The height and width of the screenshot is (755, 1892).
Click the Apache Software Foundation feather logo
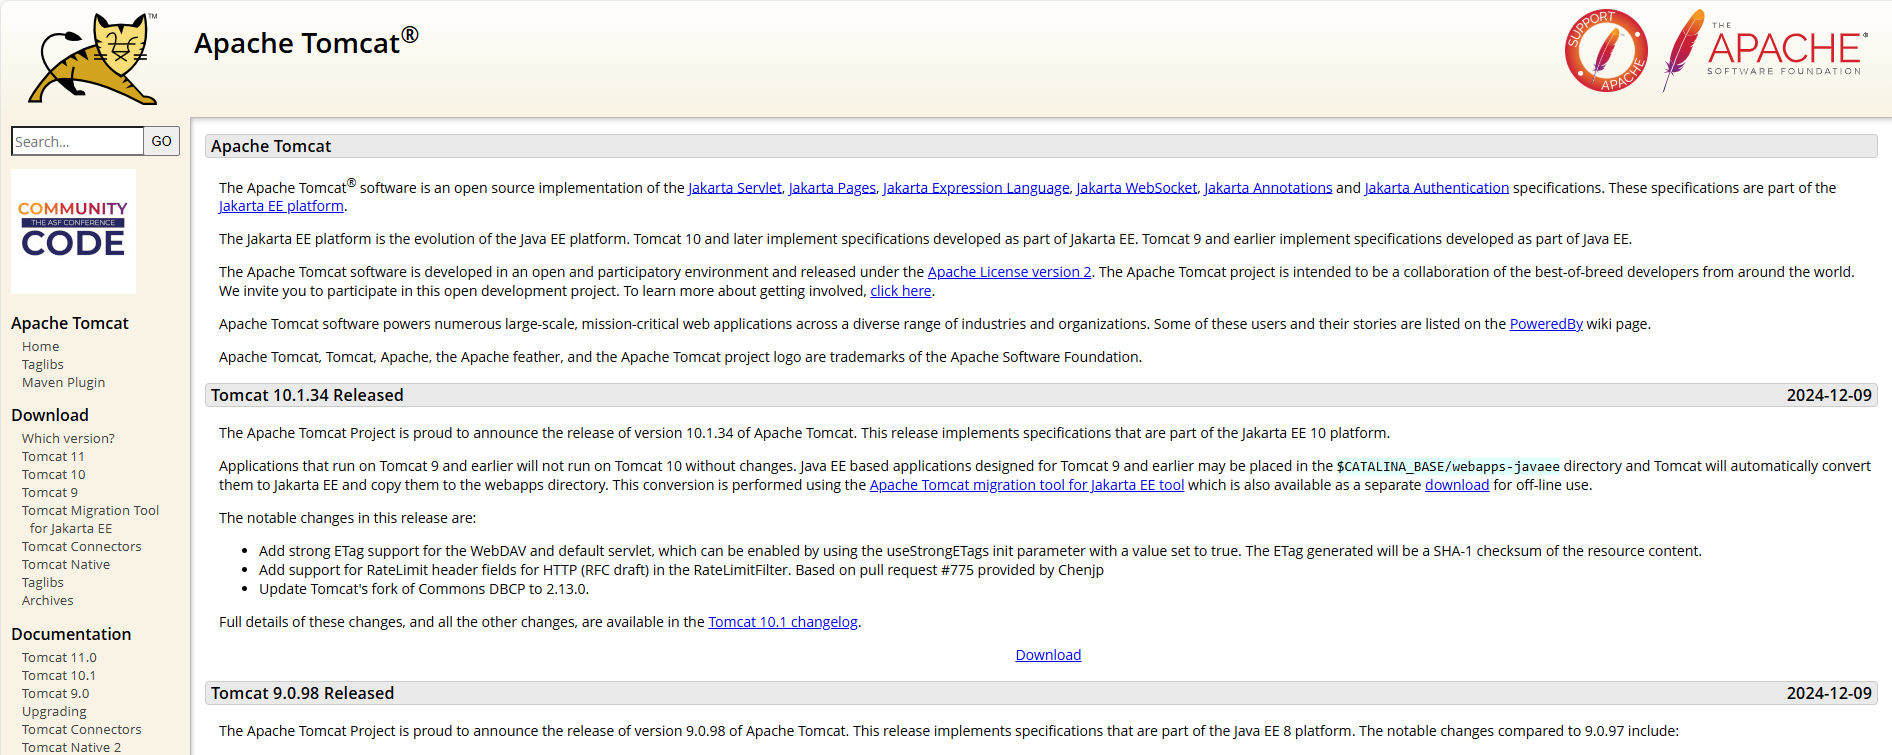[x=1764, y=50]
